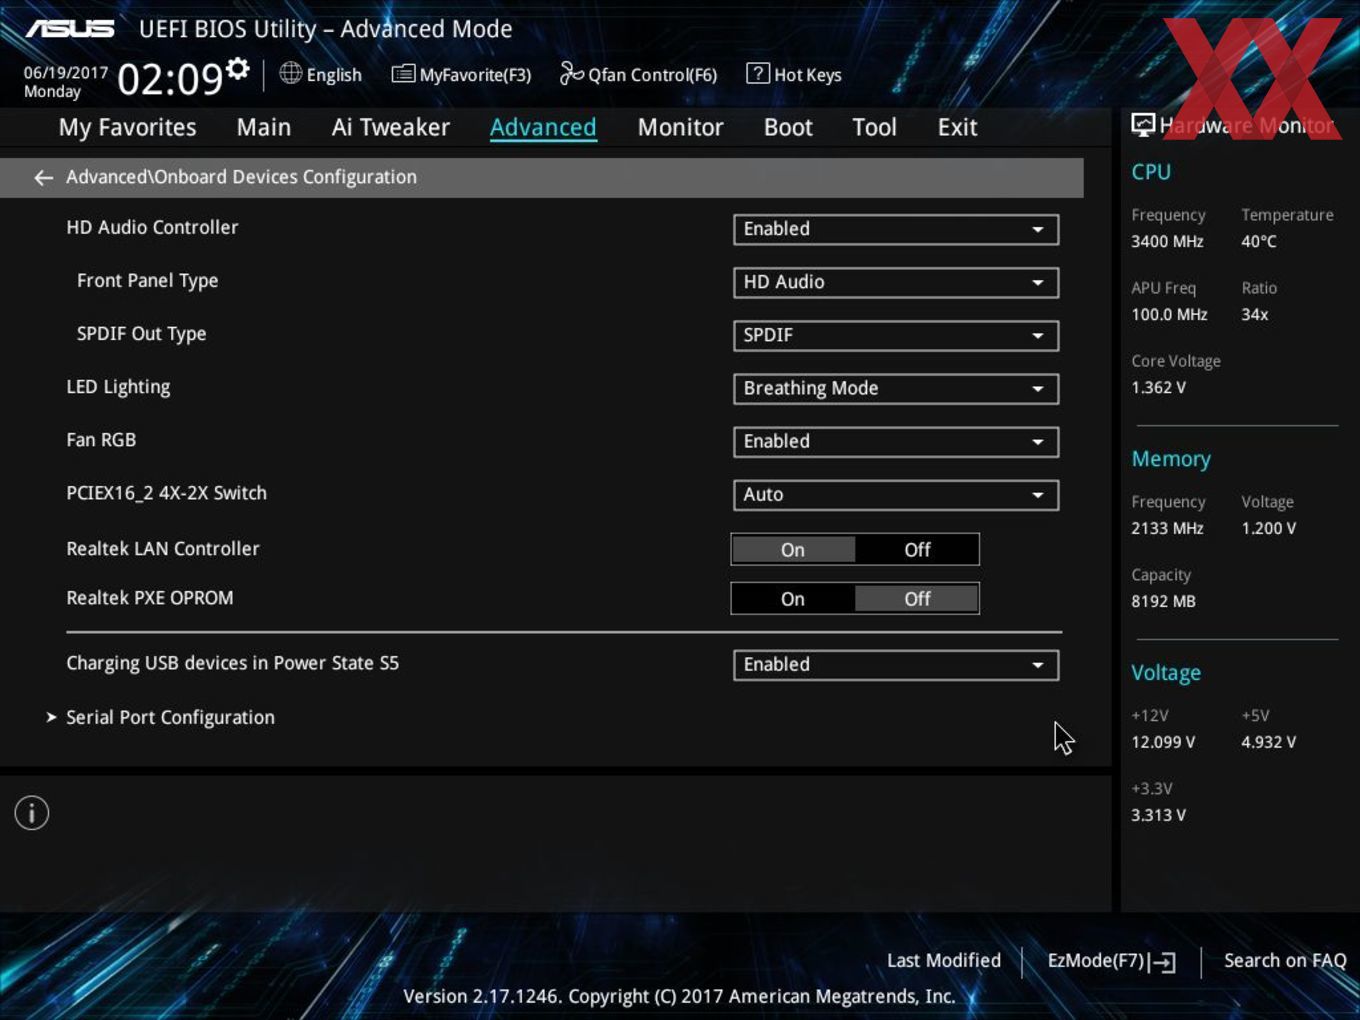Click +12V reading 12.099 V
The width and height of the screenshot is (1360, 1020).
(1163, 743)
